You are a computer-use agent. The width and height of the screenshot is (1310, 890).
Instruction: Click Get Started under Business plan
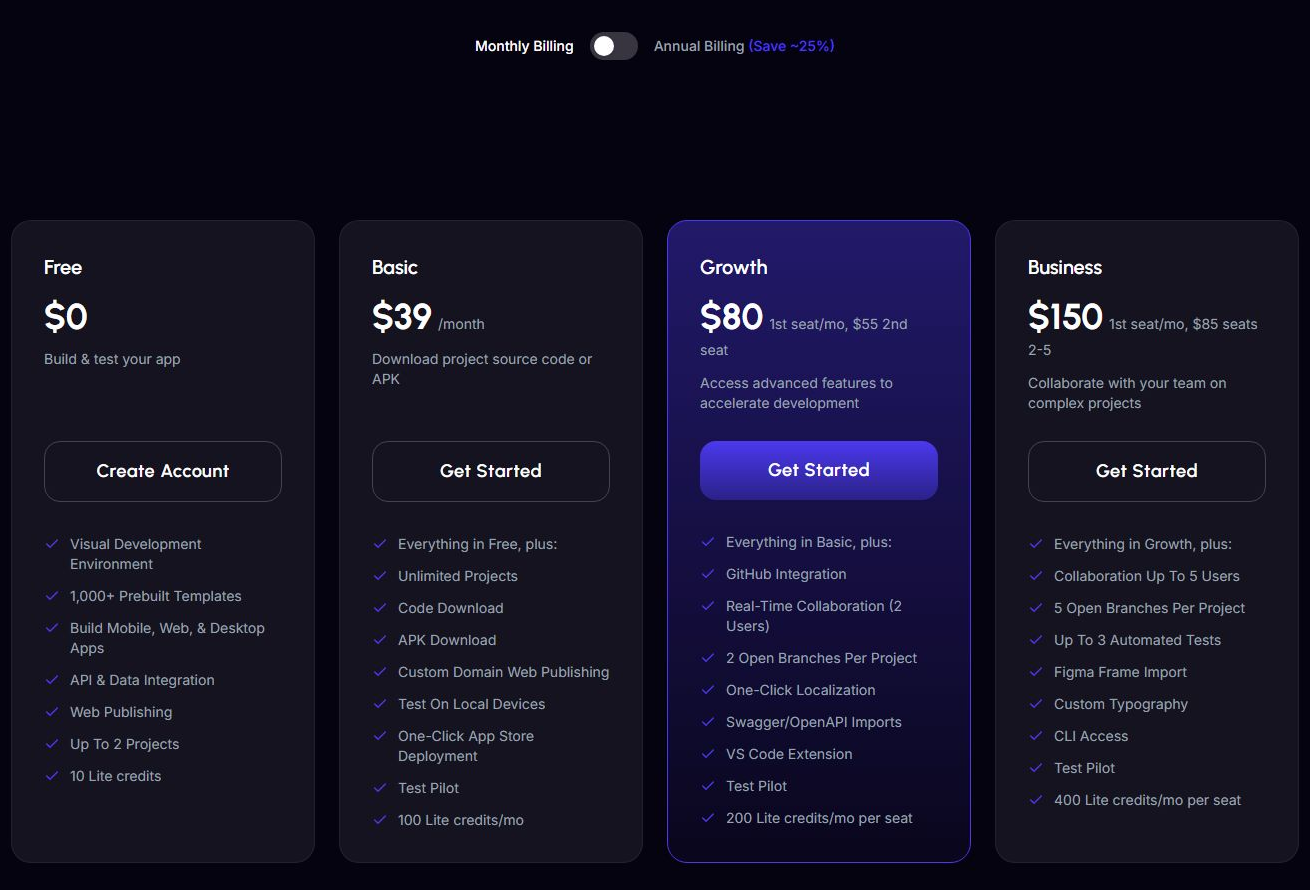pyautogui.click(x=1147, y=471)
